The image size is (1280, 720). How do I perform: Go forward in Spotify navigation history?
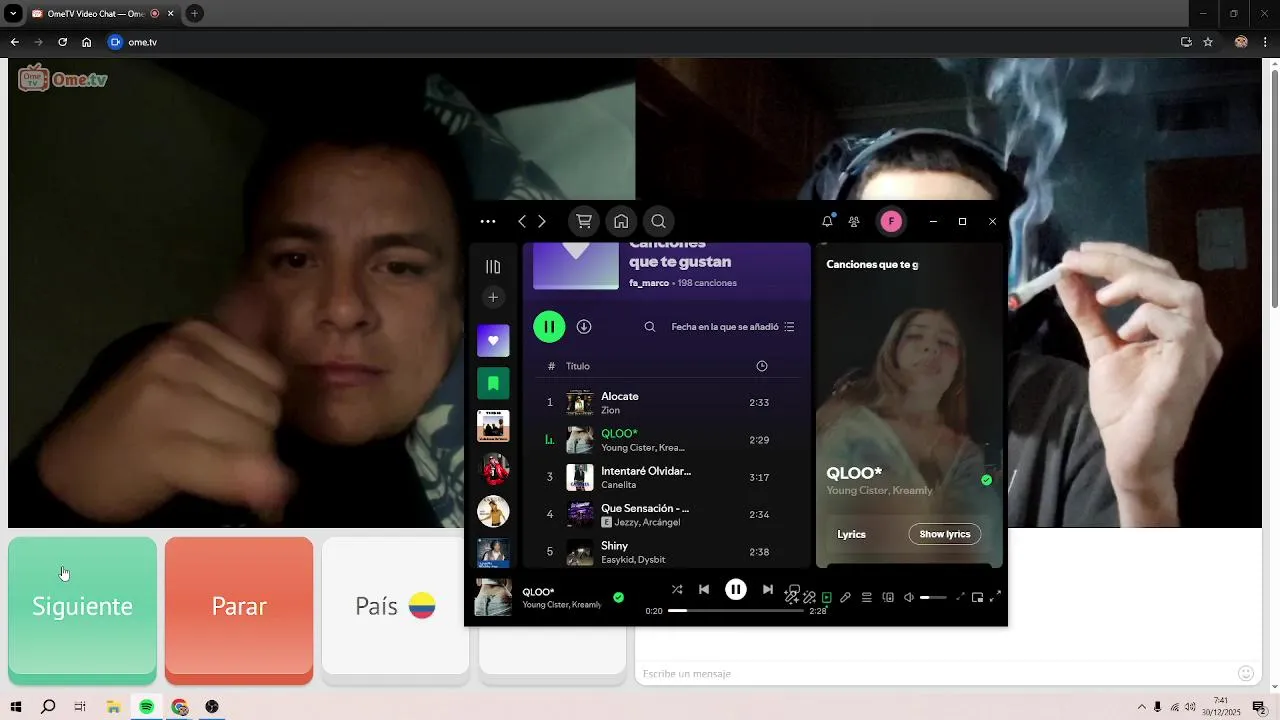pos(542,222)
